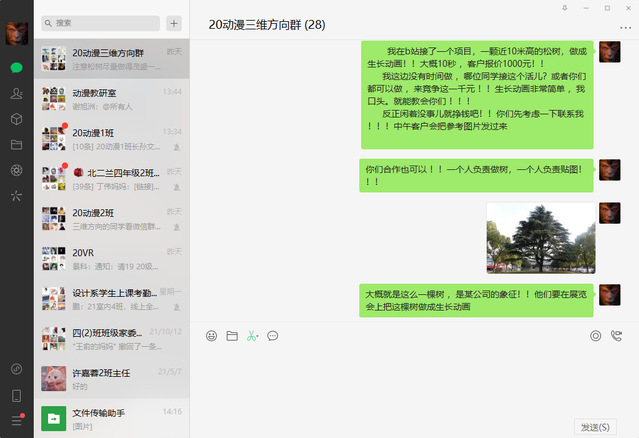This screenshot has width=639, height=438.
Task: Click mute bell icon on 设计系学生上课考勤 row
Action: [176, 307]
